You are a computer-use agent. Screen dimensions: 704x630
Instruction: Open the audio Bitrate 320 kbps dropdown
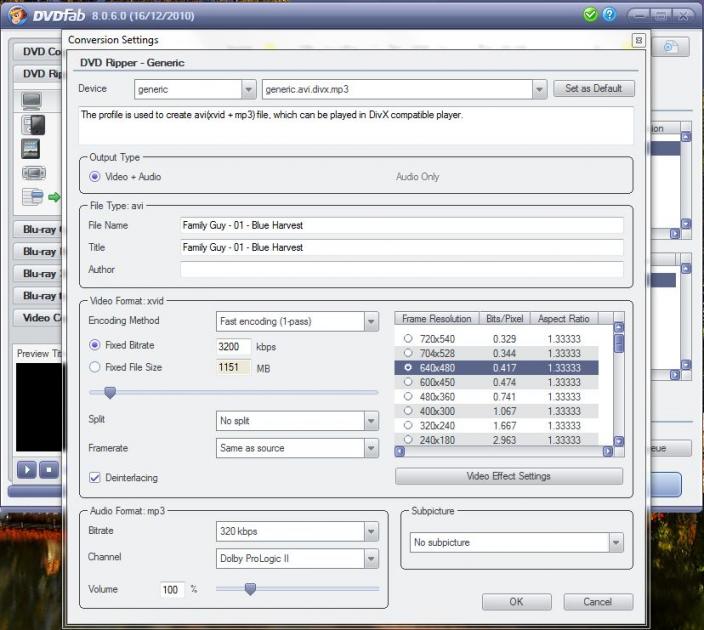pos(371,531)
